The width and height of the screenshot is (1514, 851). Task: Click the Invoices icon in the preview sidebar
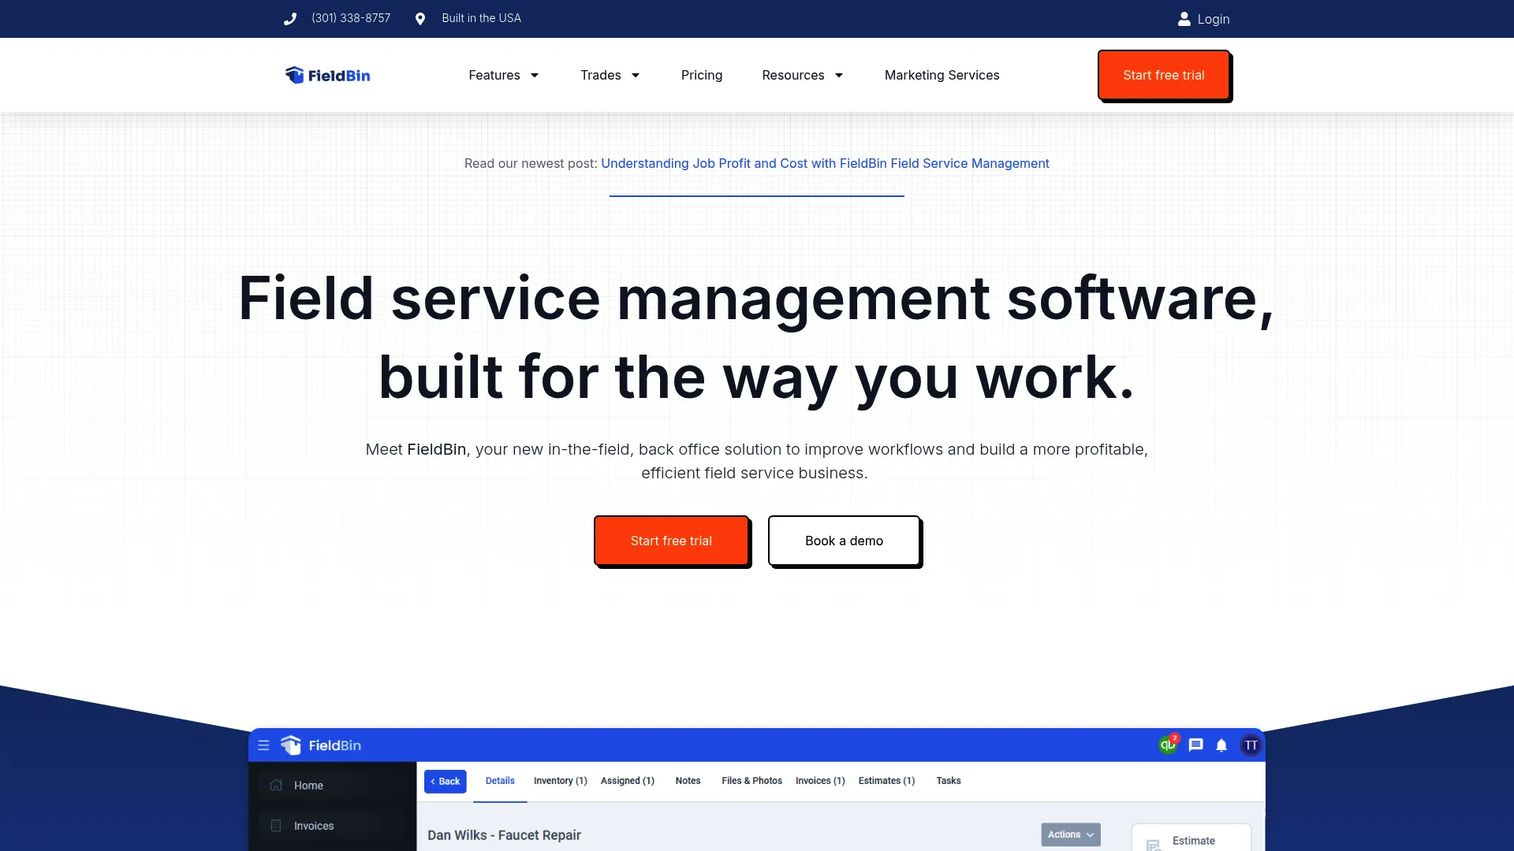pyautogui.click(x=276, y=826)
